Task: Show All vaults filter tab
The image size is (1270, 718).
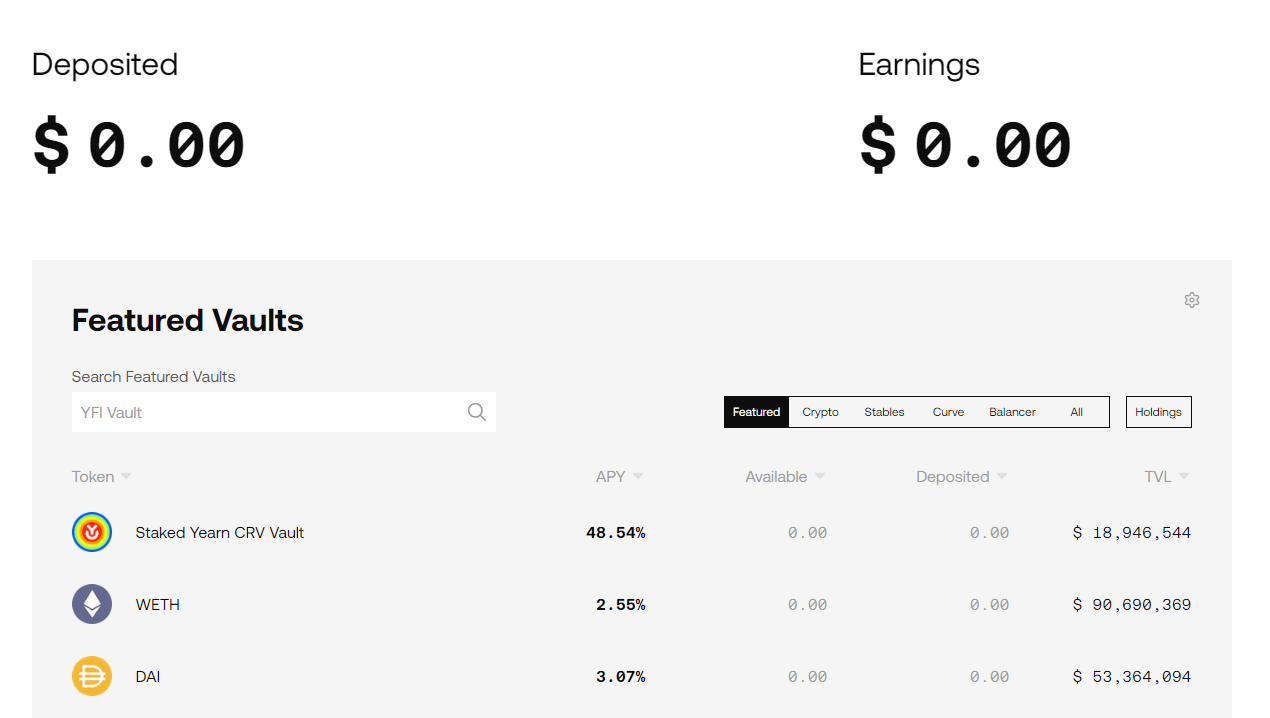Action: tap(1076, 412)
